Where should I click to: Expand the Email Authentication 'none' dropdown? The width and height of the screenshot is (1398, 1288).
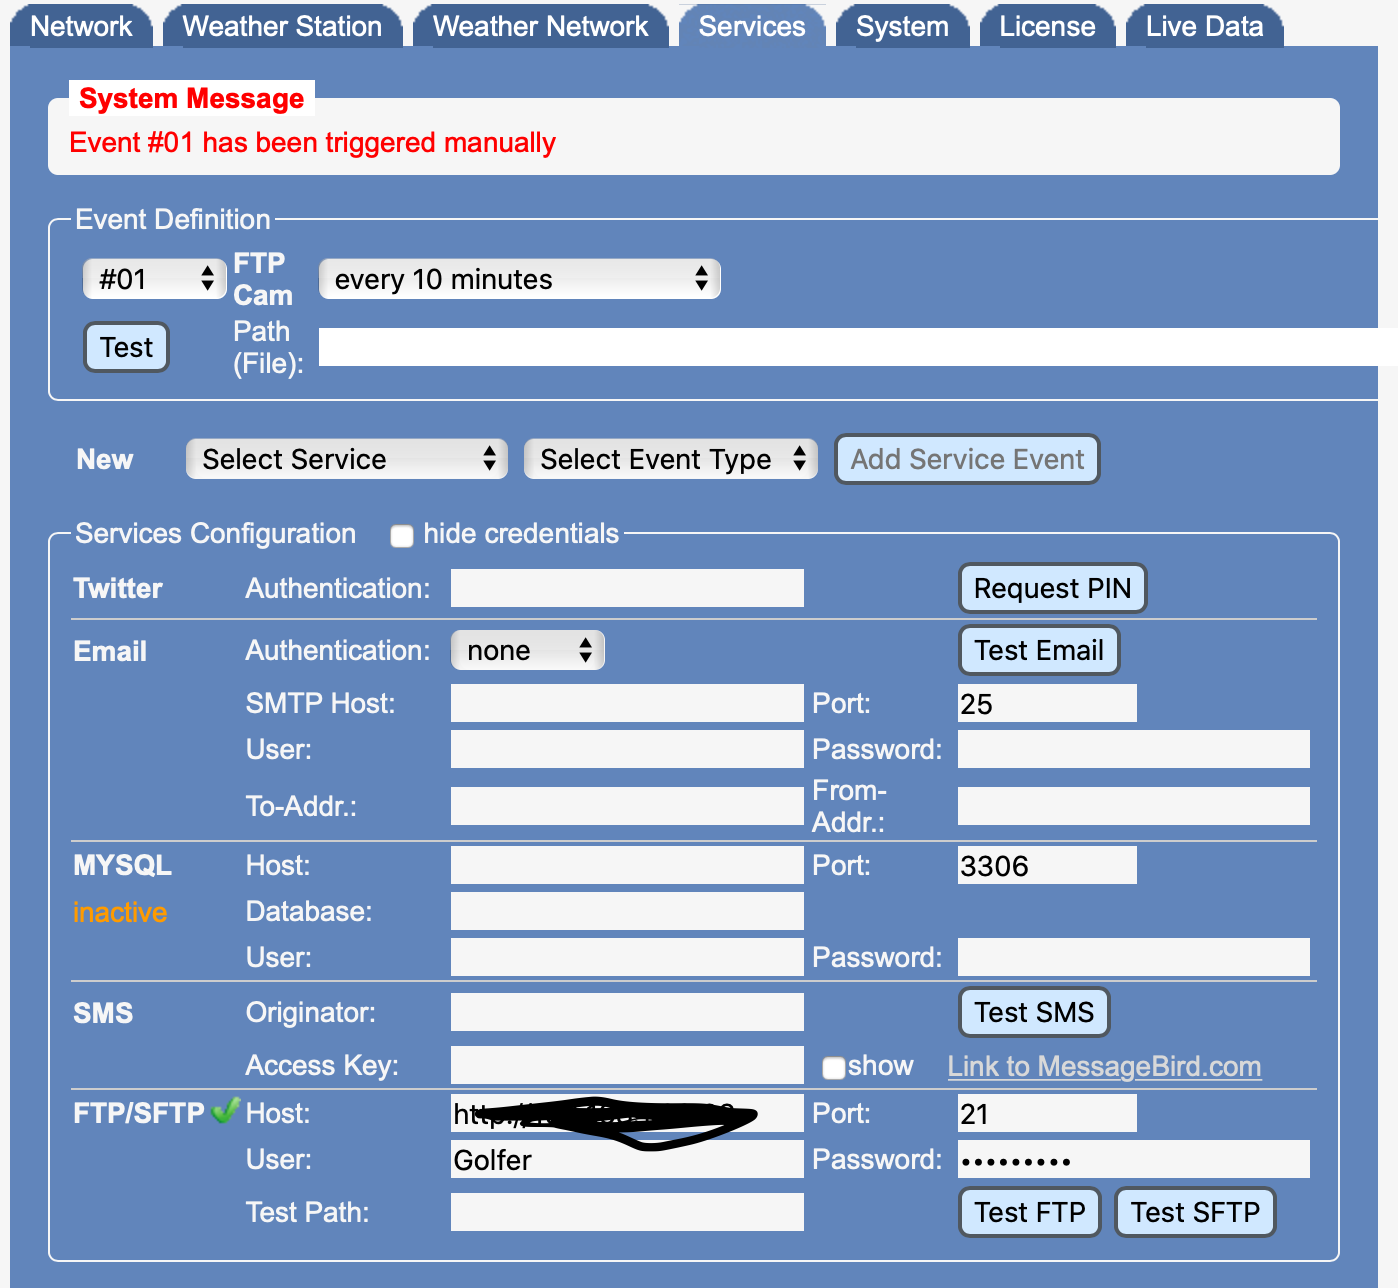[527, 651]
